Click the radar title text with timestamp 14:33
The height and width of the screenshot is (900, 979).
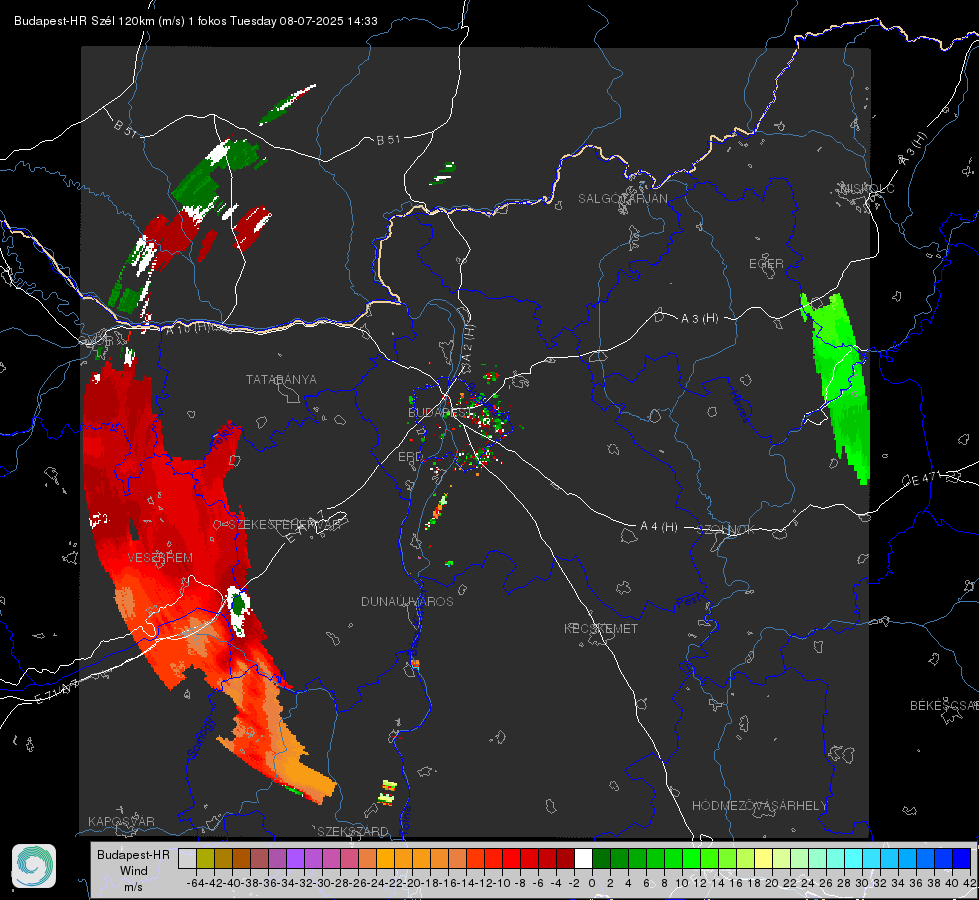point(195,21)
